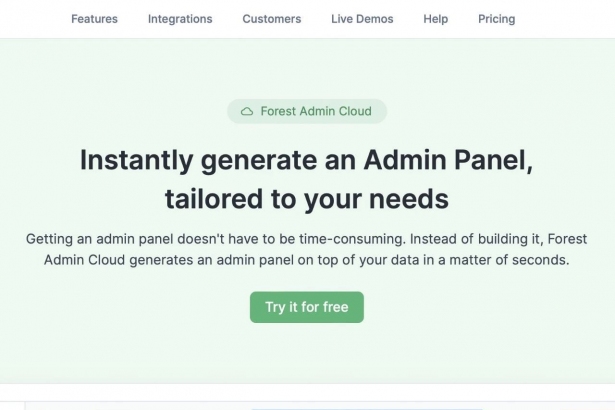Select Live Demos in the navigation bar
The image size is (615, 410).
362,19
